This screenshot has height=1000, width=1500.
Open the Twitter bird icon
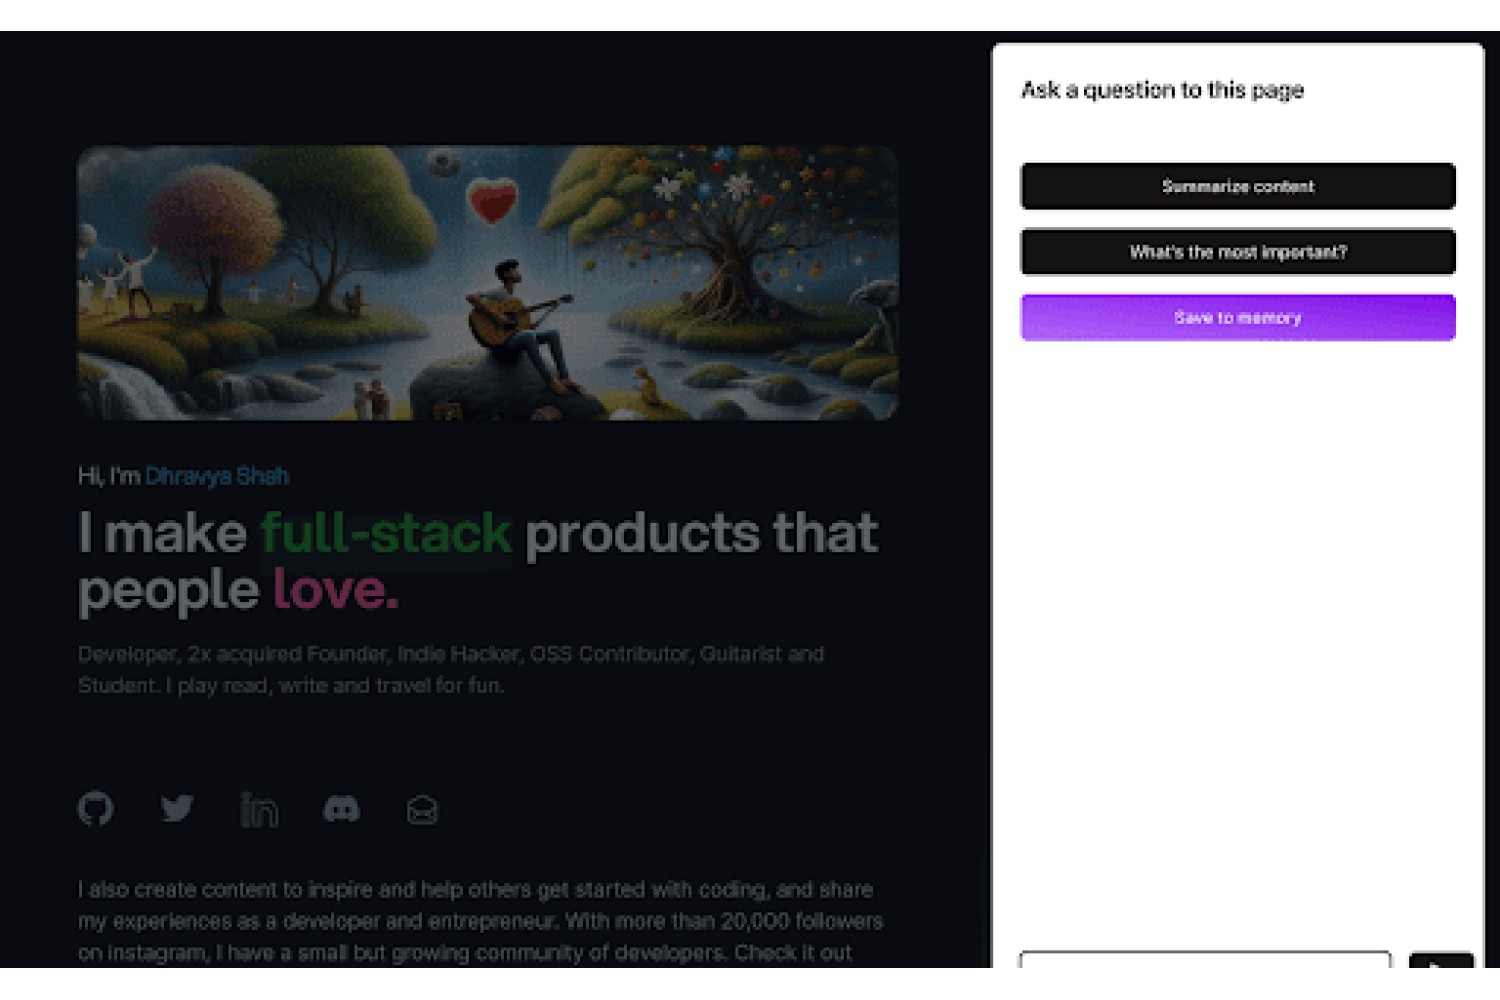pyautogui.click(x=177, y=808)
